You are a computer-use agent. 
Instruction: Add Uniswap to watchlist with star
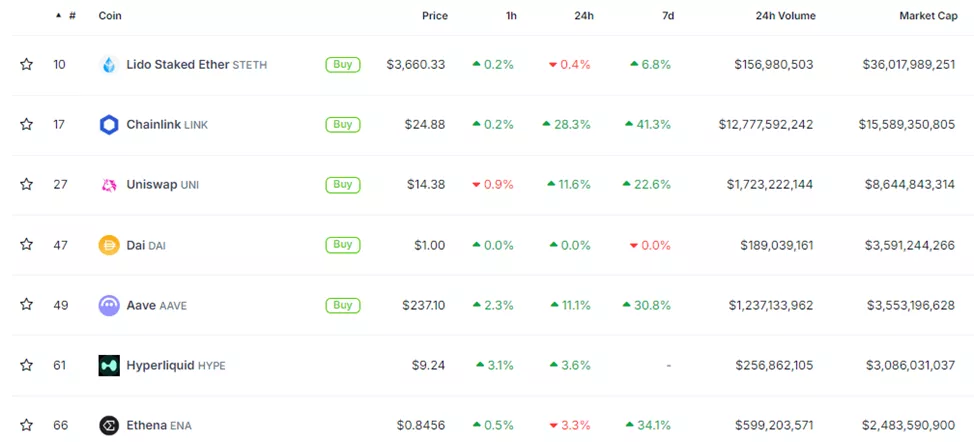(27, 185)
